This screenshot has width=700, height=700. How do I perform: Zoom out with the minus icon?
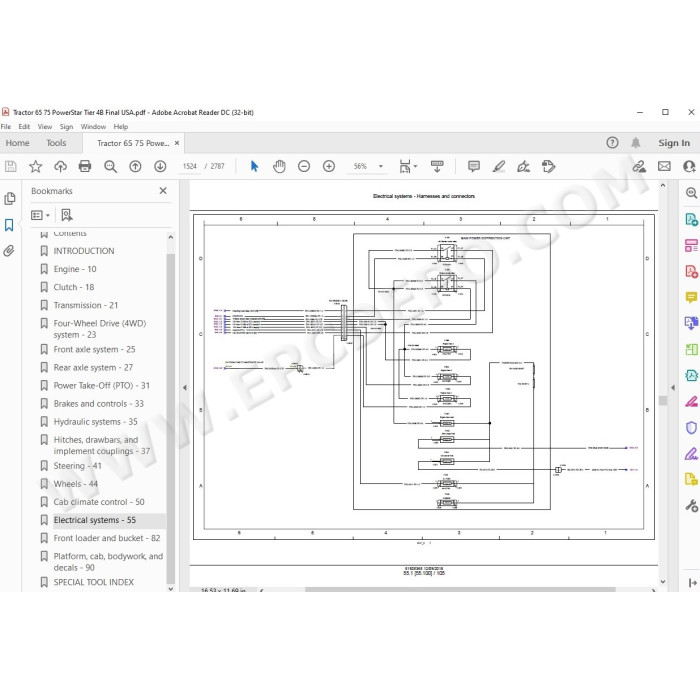(x=304, y=167)
